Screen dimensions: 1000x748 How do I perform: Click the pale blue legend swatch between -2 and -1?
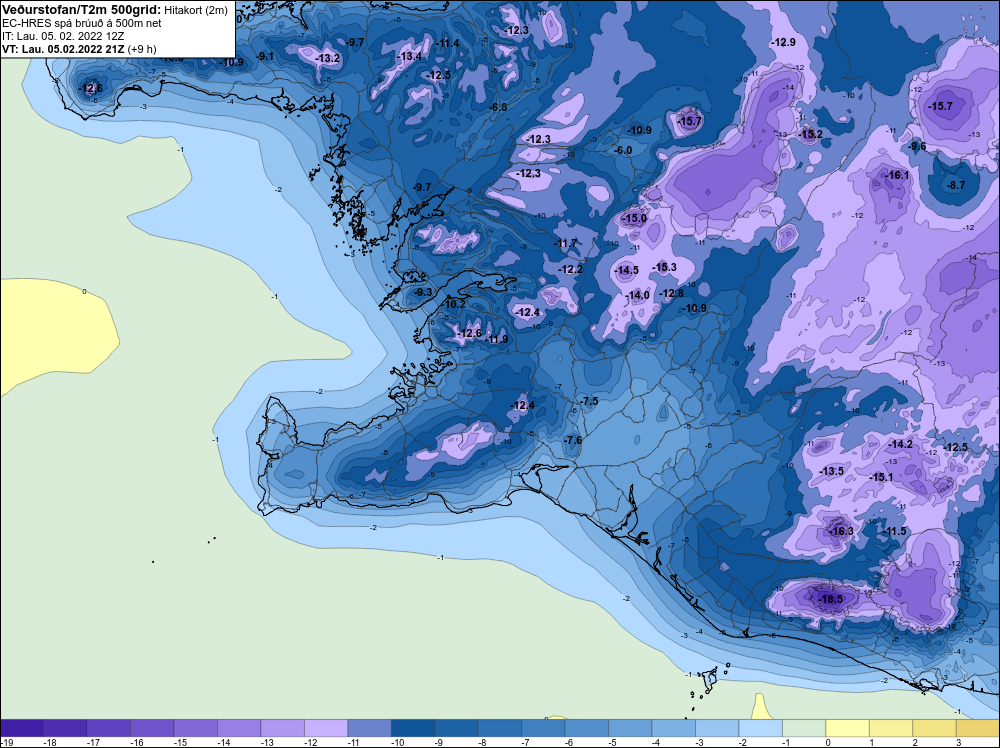click(x=760, y=728)
